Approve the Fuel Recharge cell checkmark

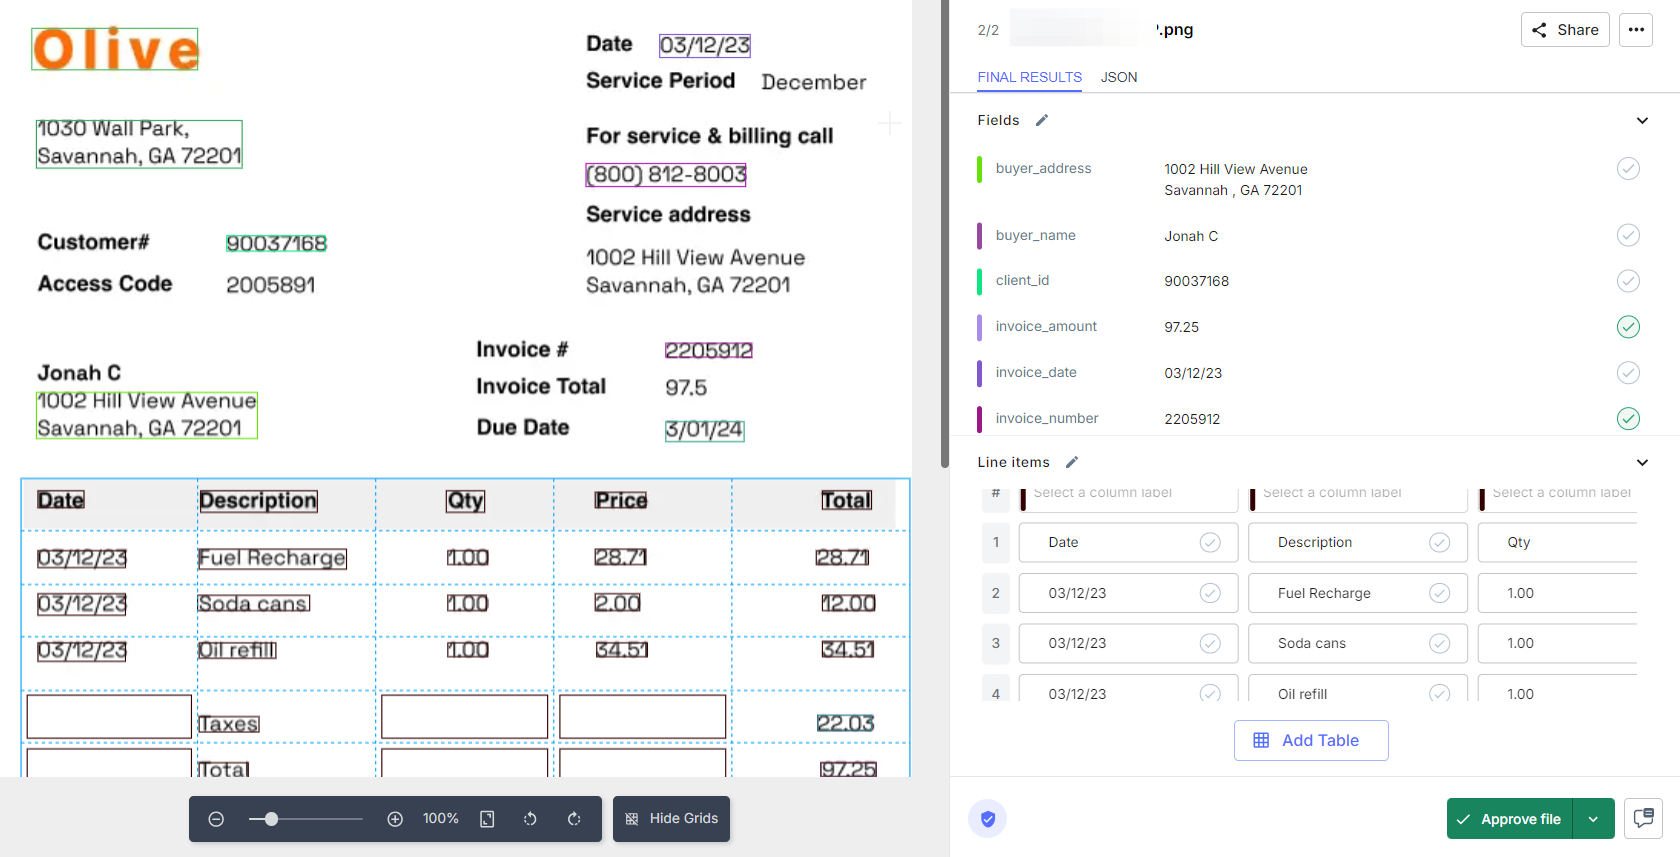(1439, 593)
